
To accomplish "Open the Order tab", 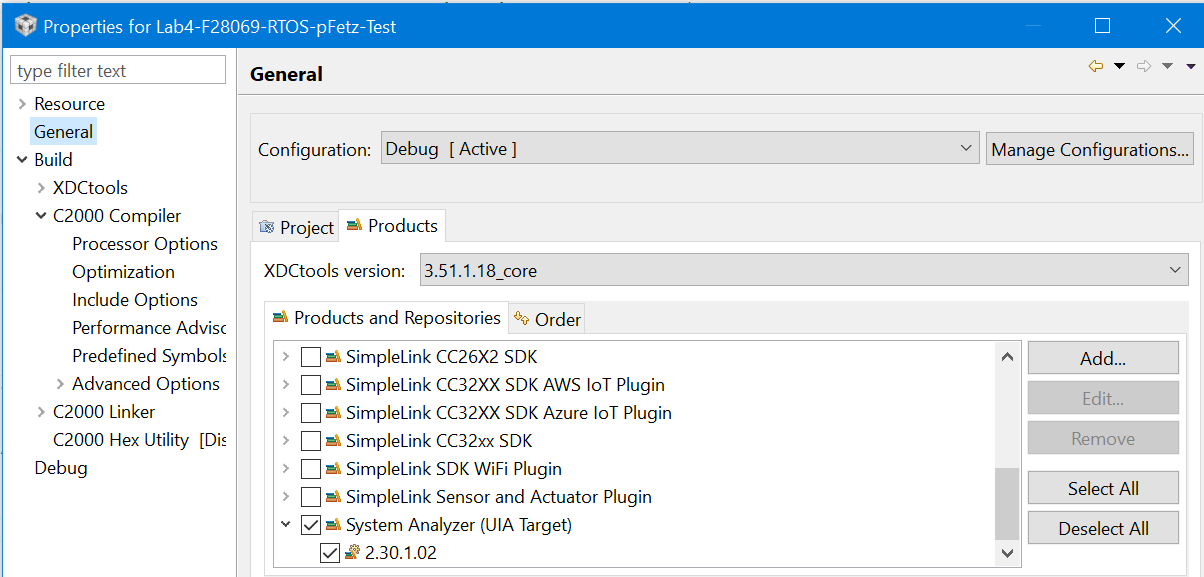I will [x=547, y=319].
